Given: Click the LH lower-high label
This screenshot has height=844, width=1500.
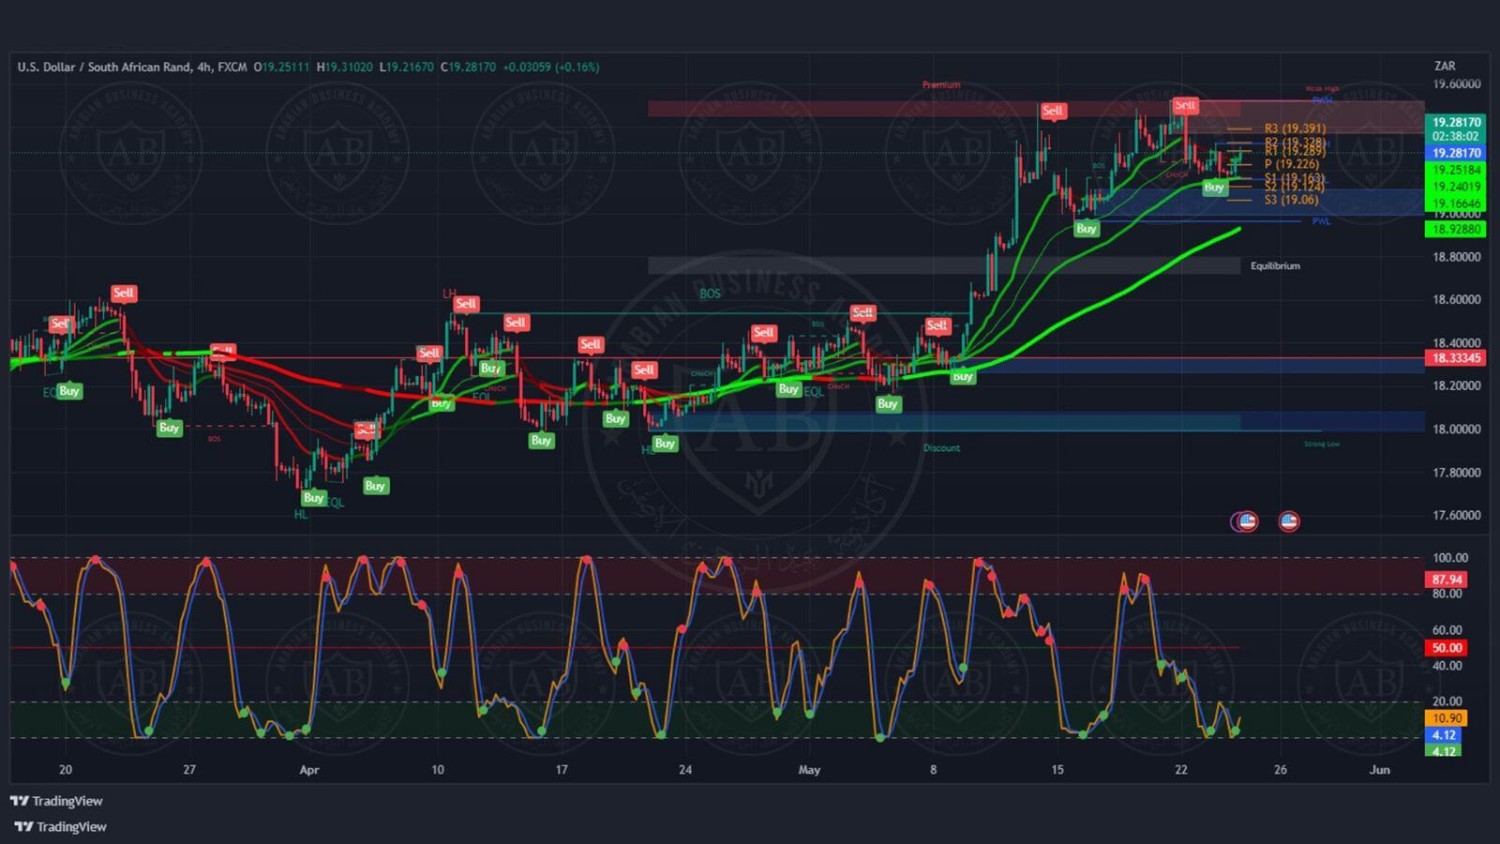Looking at the screenshot, I should click(x=449, y=294).
